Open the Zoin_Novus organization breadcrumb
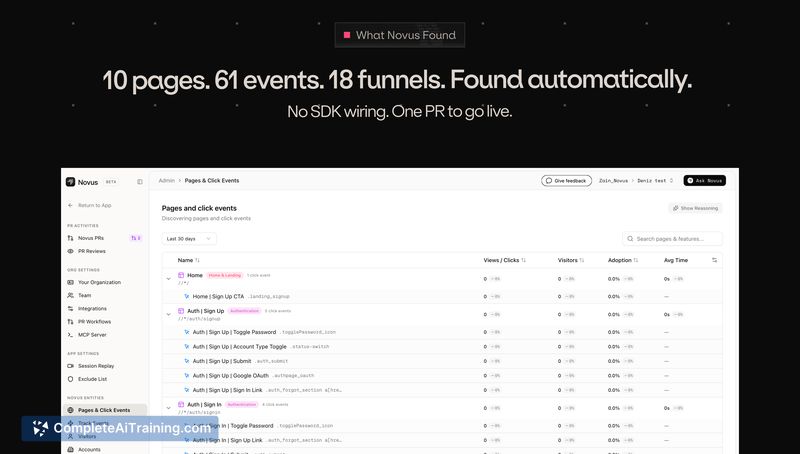The image size is (800, 454). [613, 181]
